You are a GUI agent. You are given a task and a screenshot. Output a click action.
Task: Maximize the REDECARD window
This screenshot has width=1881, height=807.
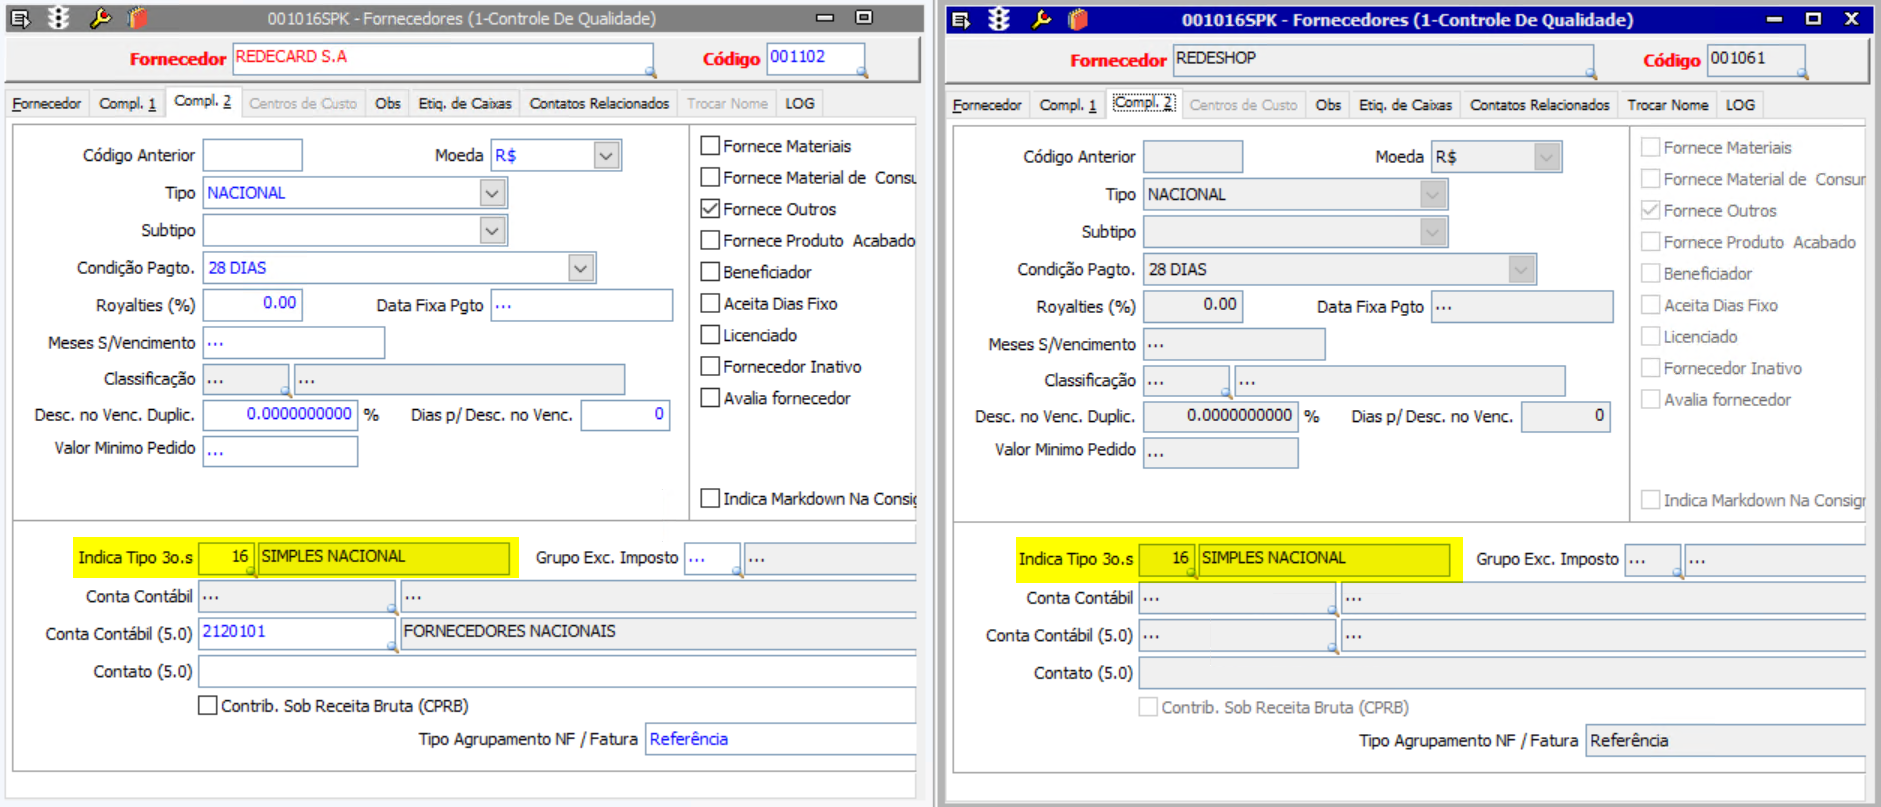(x=864, y=17)
